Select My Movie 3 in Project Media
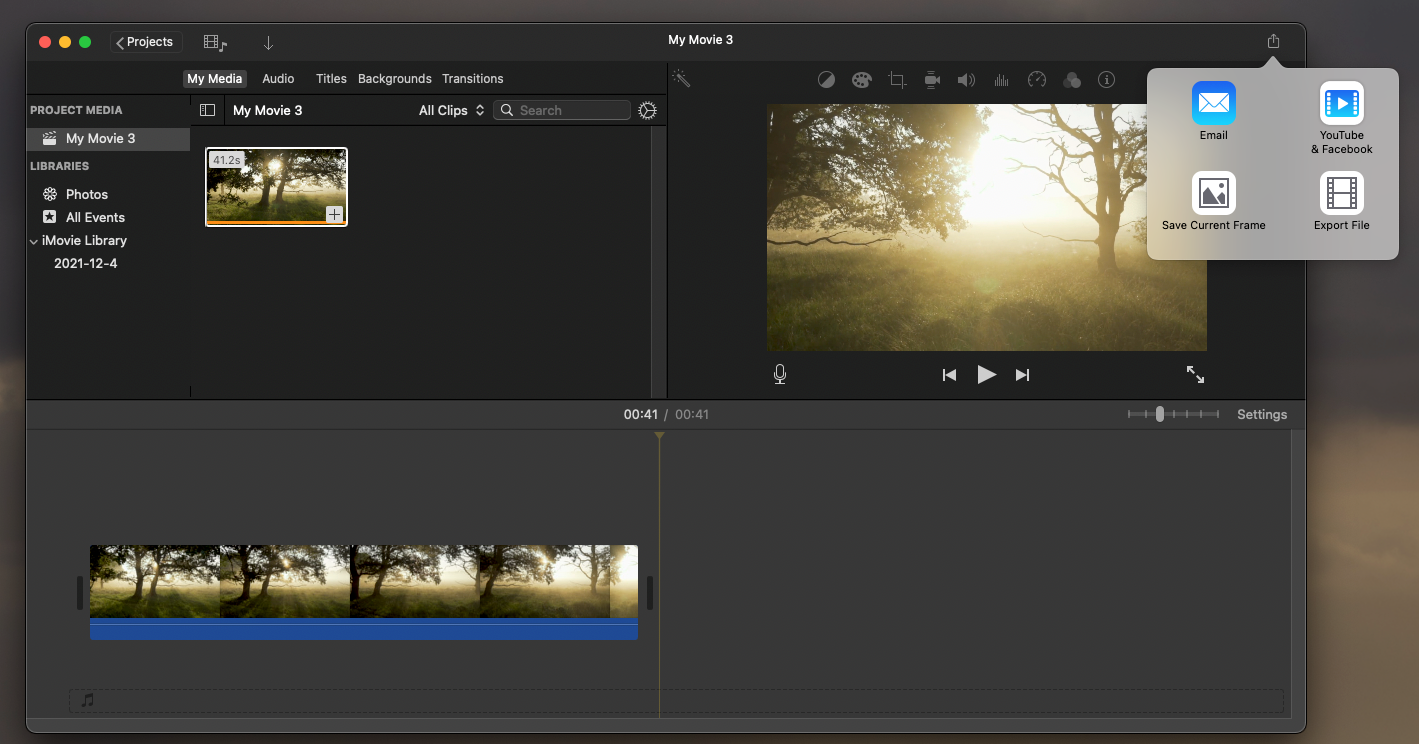 (x=108, y=139)
